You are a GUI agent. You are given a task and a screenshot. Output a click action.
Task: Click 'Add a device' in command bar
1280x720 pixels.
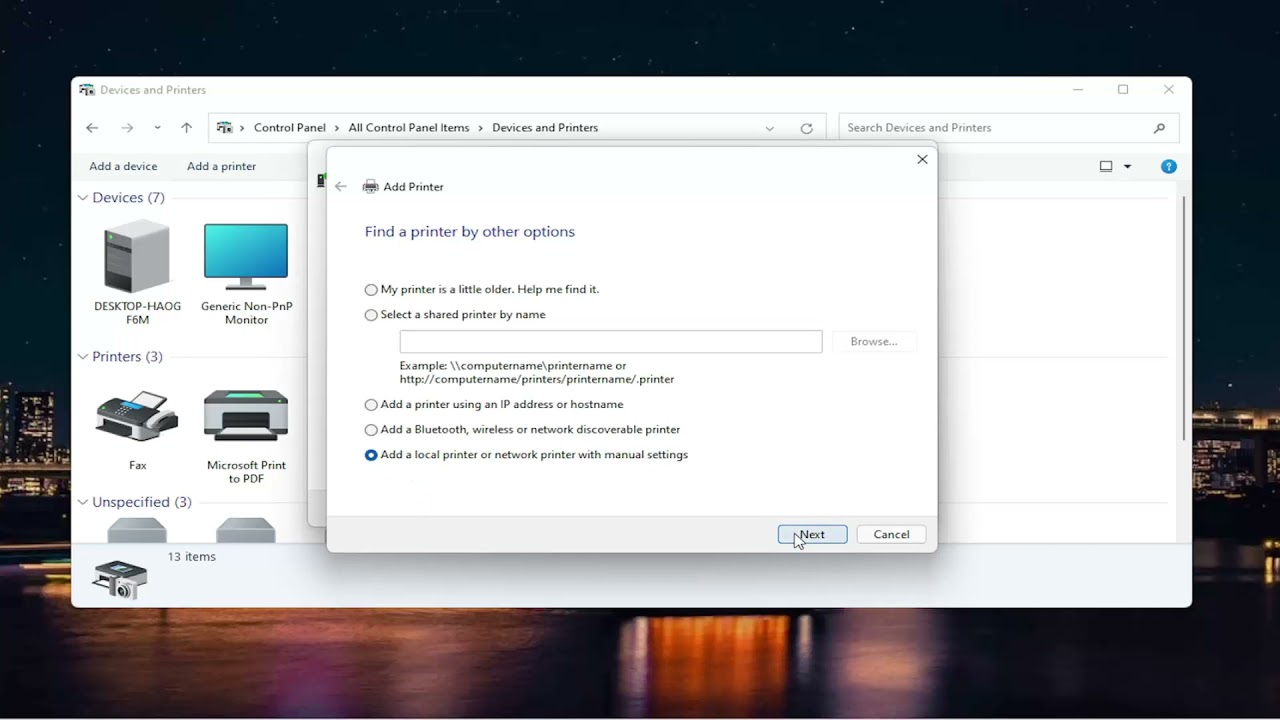123,167
